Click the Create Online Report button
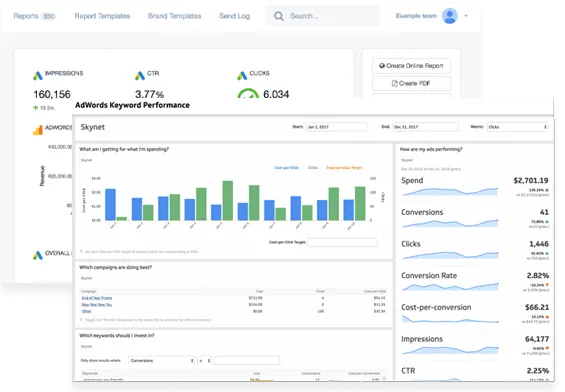Image resolution: width=565 pixels, height=392 pixels. click(x=411, y=66)
